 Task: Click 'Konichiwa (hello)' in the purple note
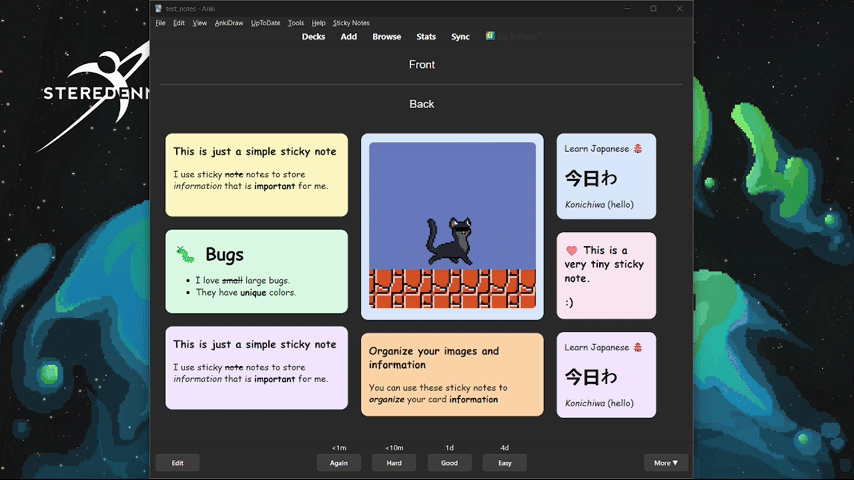(599, 403)
